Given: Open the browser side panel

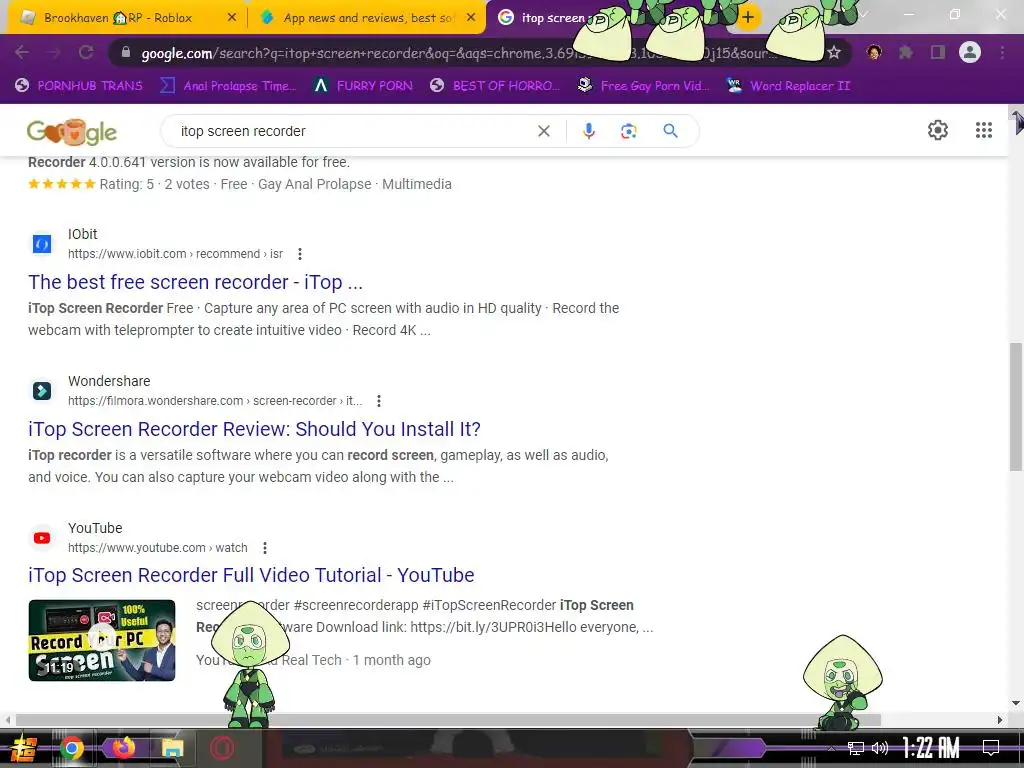Looking at the screenshot, I should [x=938, y=52].
